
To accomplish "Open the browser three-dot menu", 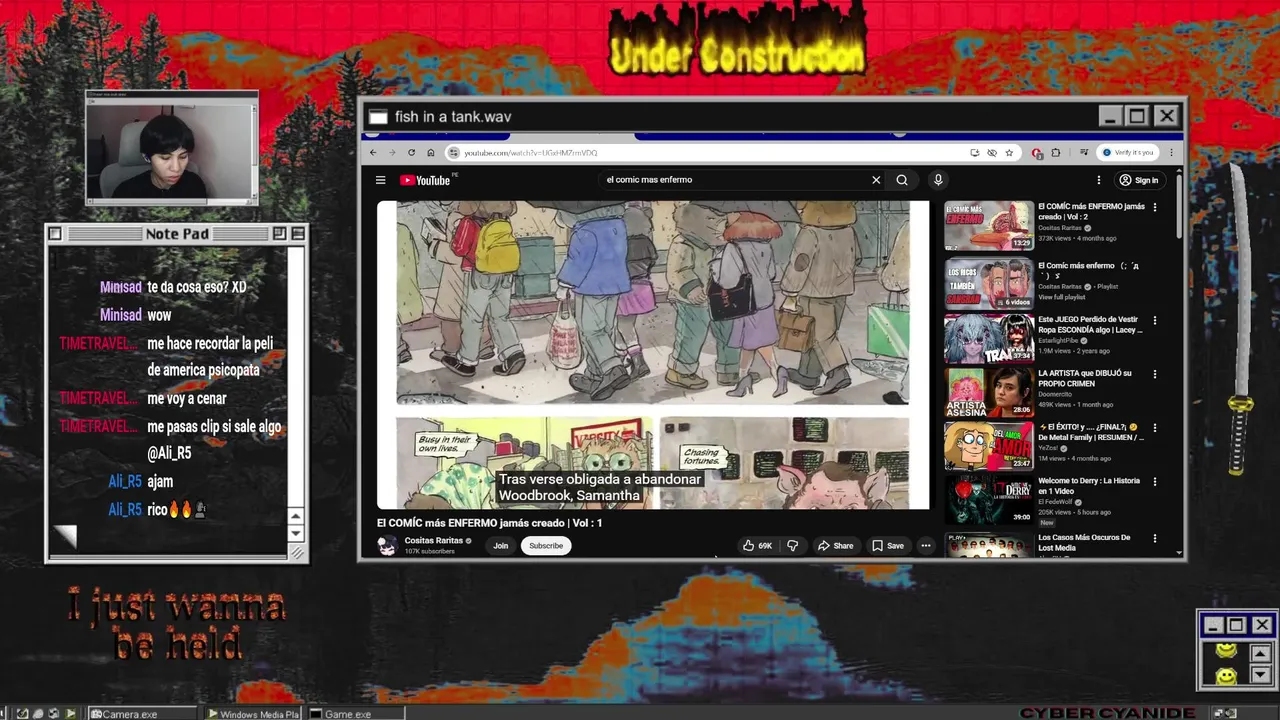I will [x=1171, y=153].
